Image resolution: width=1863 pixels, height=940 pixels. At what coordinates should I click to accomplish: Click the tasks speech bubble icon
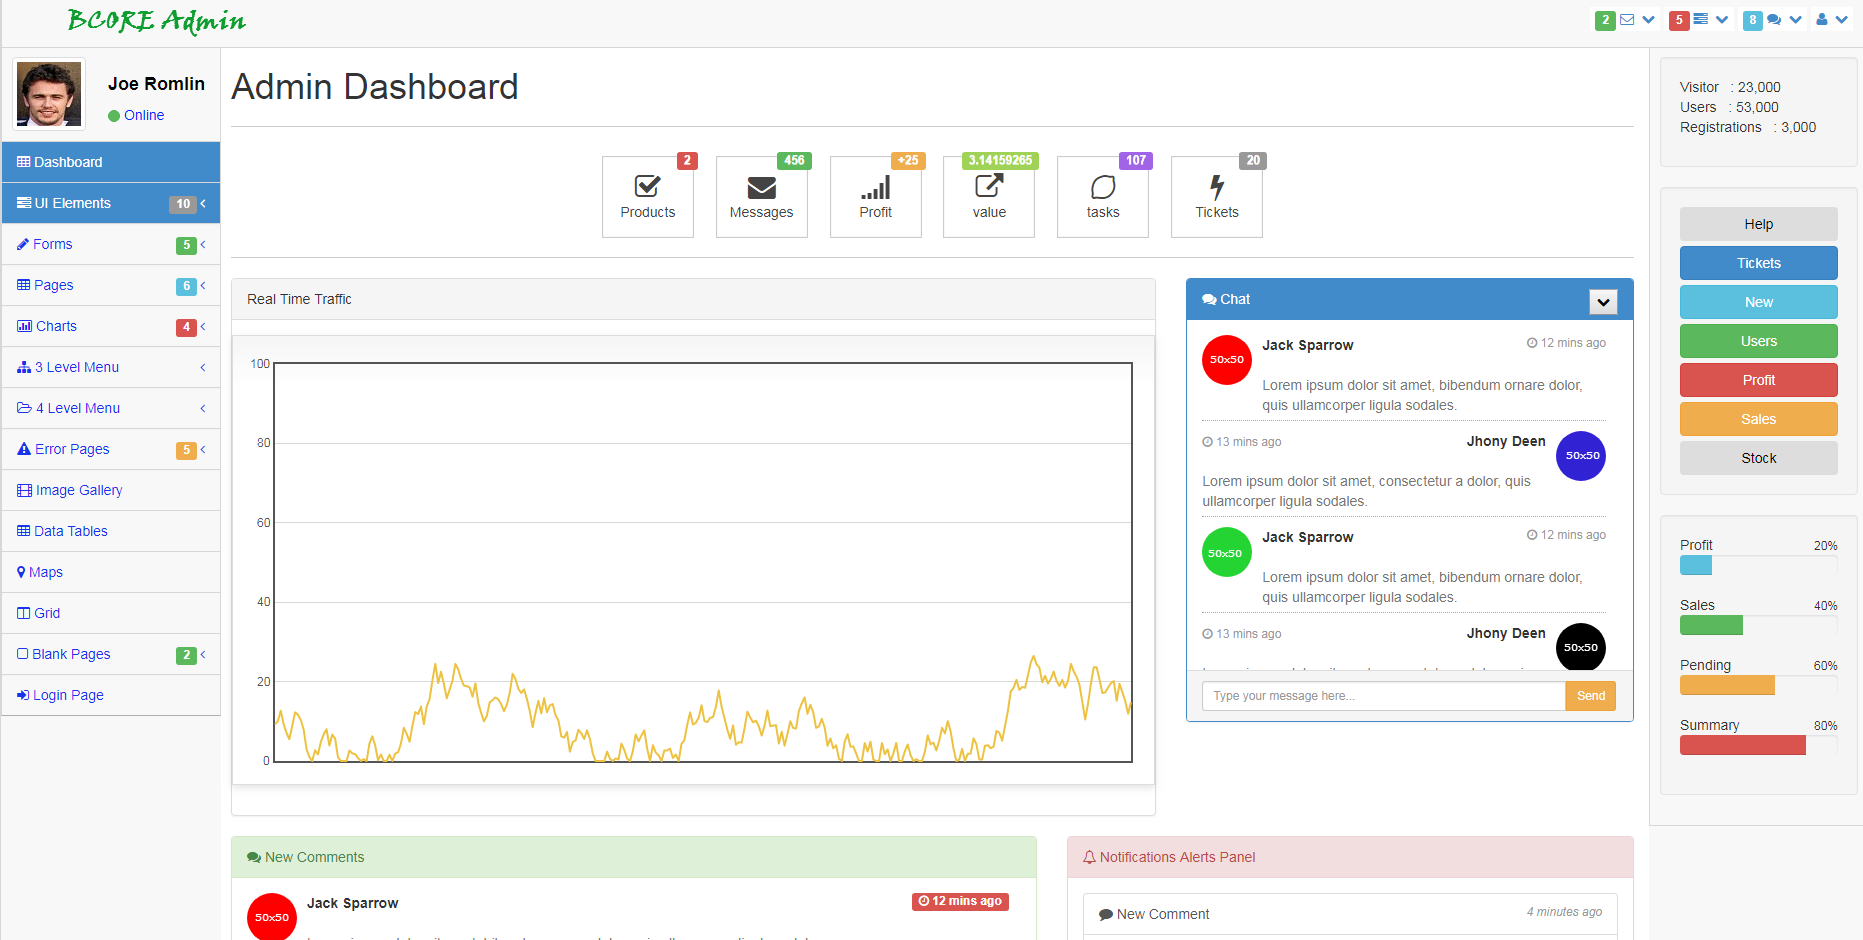[x=1102, y=187]
